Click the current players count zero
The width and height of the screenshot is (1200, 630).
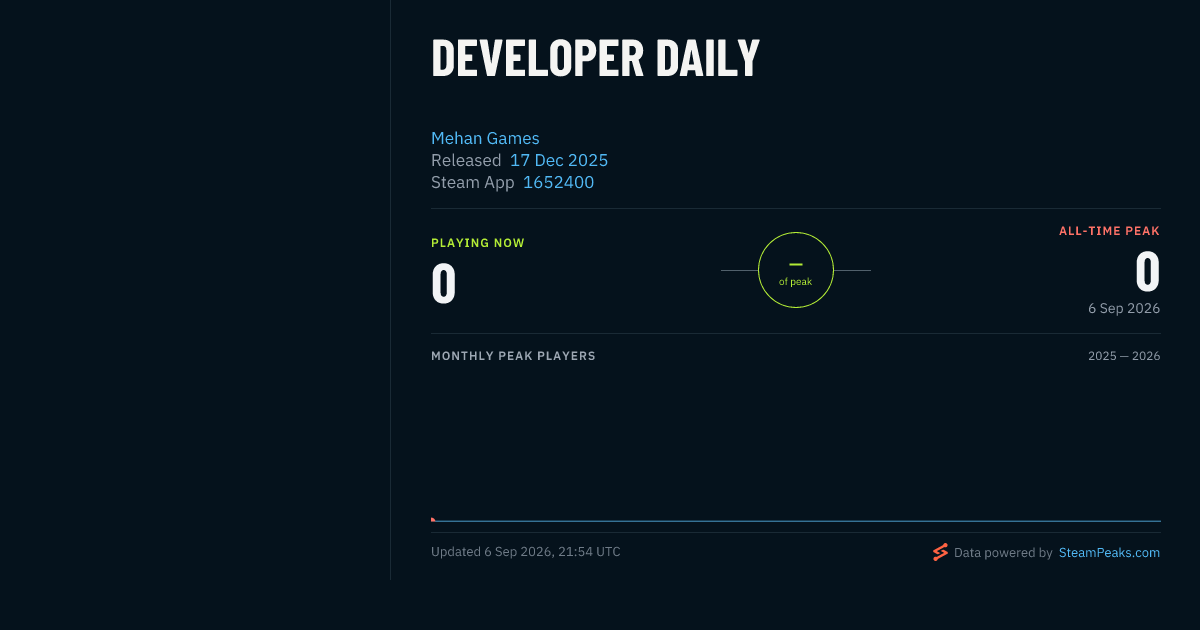pyautogui.click(x=444, y=283)
